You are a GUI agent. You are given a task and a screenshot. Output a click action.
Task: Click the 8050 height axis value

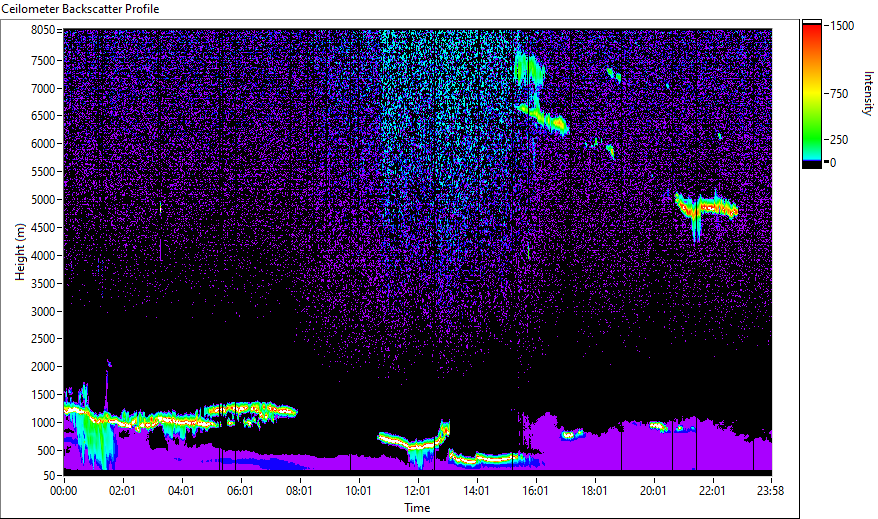(43, 30)
